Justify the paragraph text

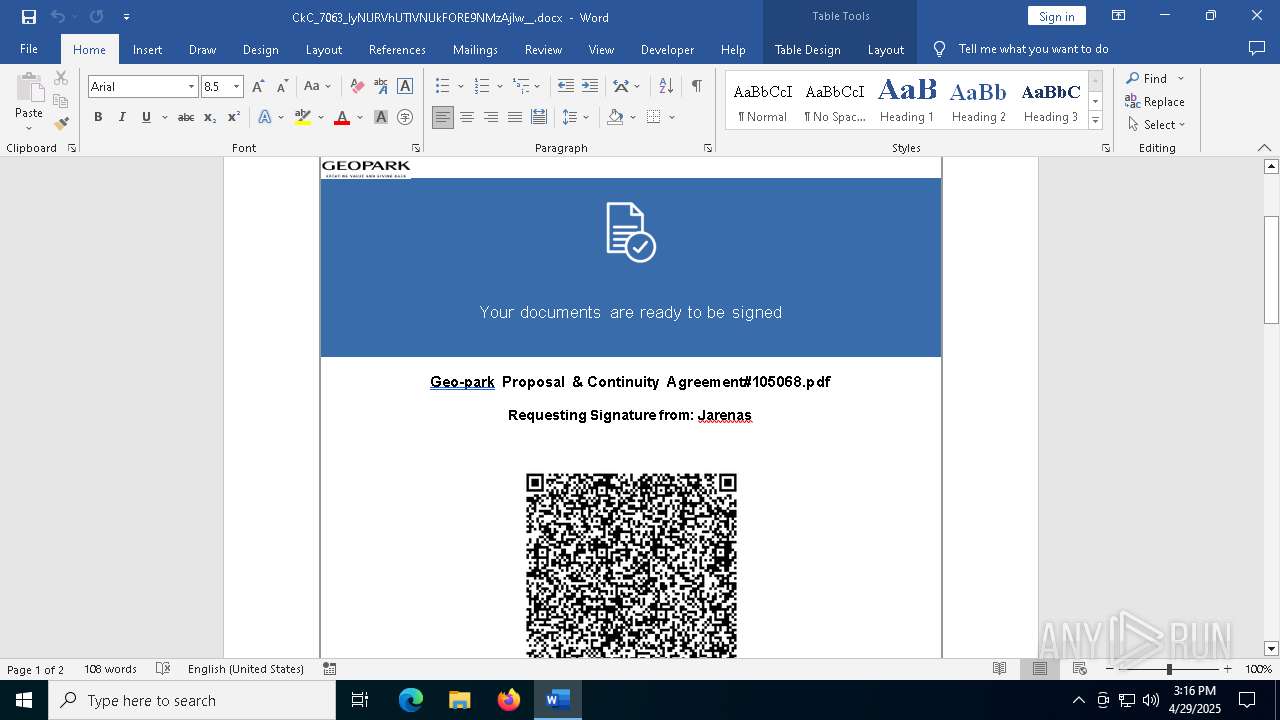[x=515, y=117]
